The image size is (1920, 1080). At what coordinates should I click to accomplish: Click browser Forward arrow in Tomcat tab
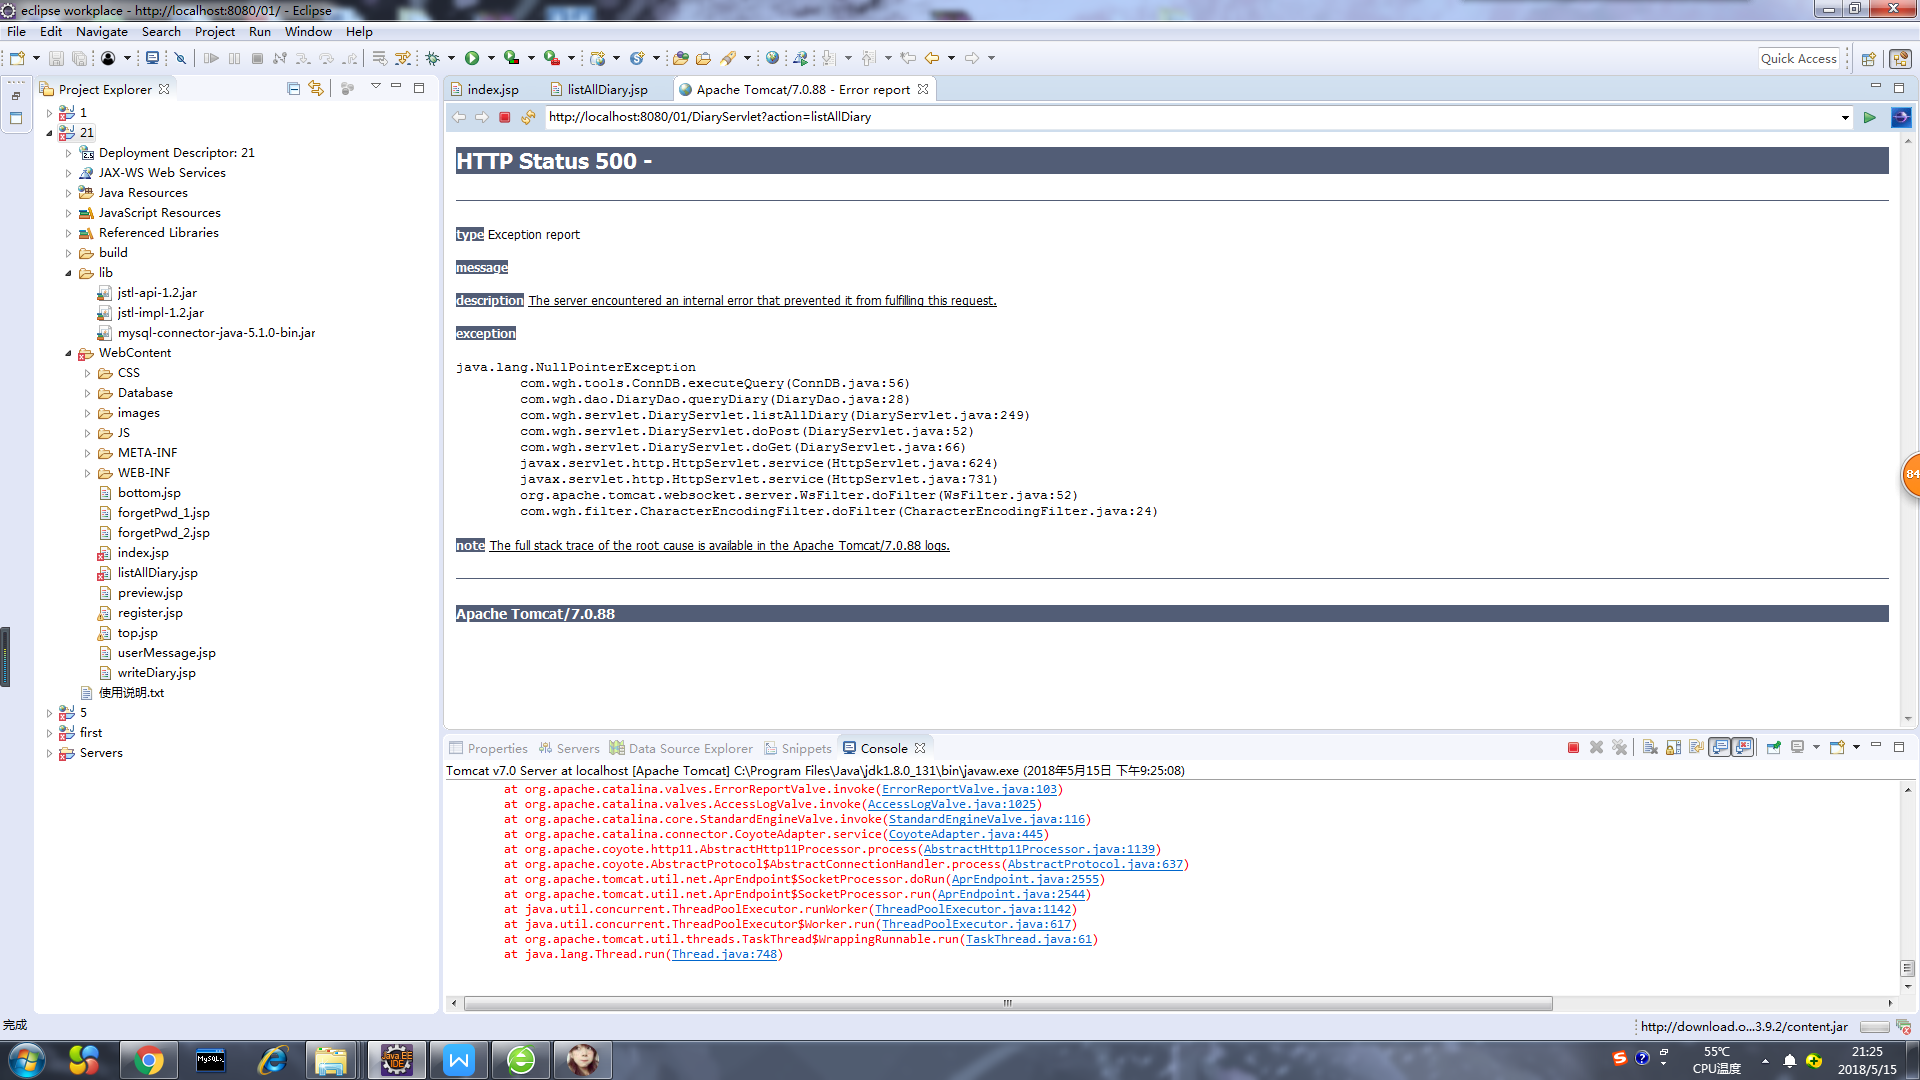tap(482, 117)
